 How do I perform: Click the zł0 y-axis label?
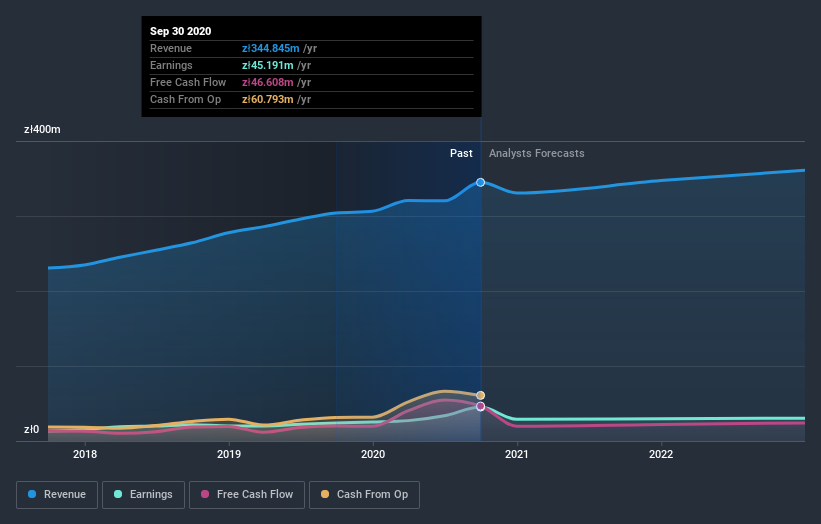(x=31, y=429)
